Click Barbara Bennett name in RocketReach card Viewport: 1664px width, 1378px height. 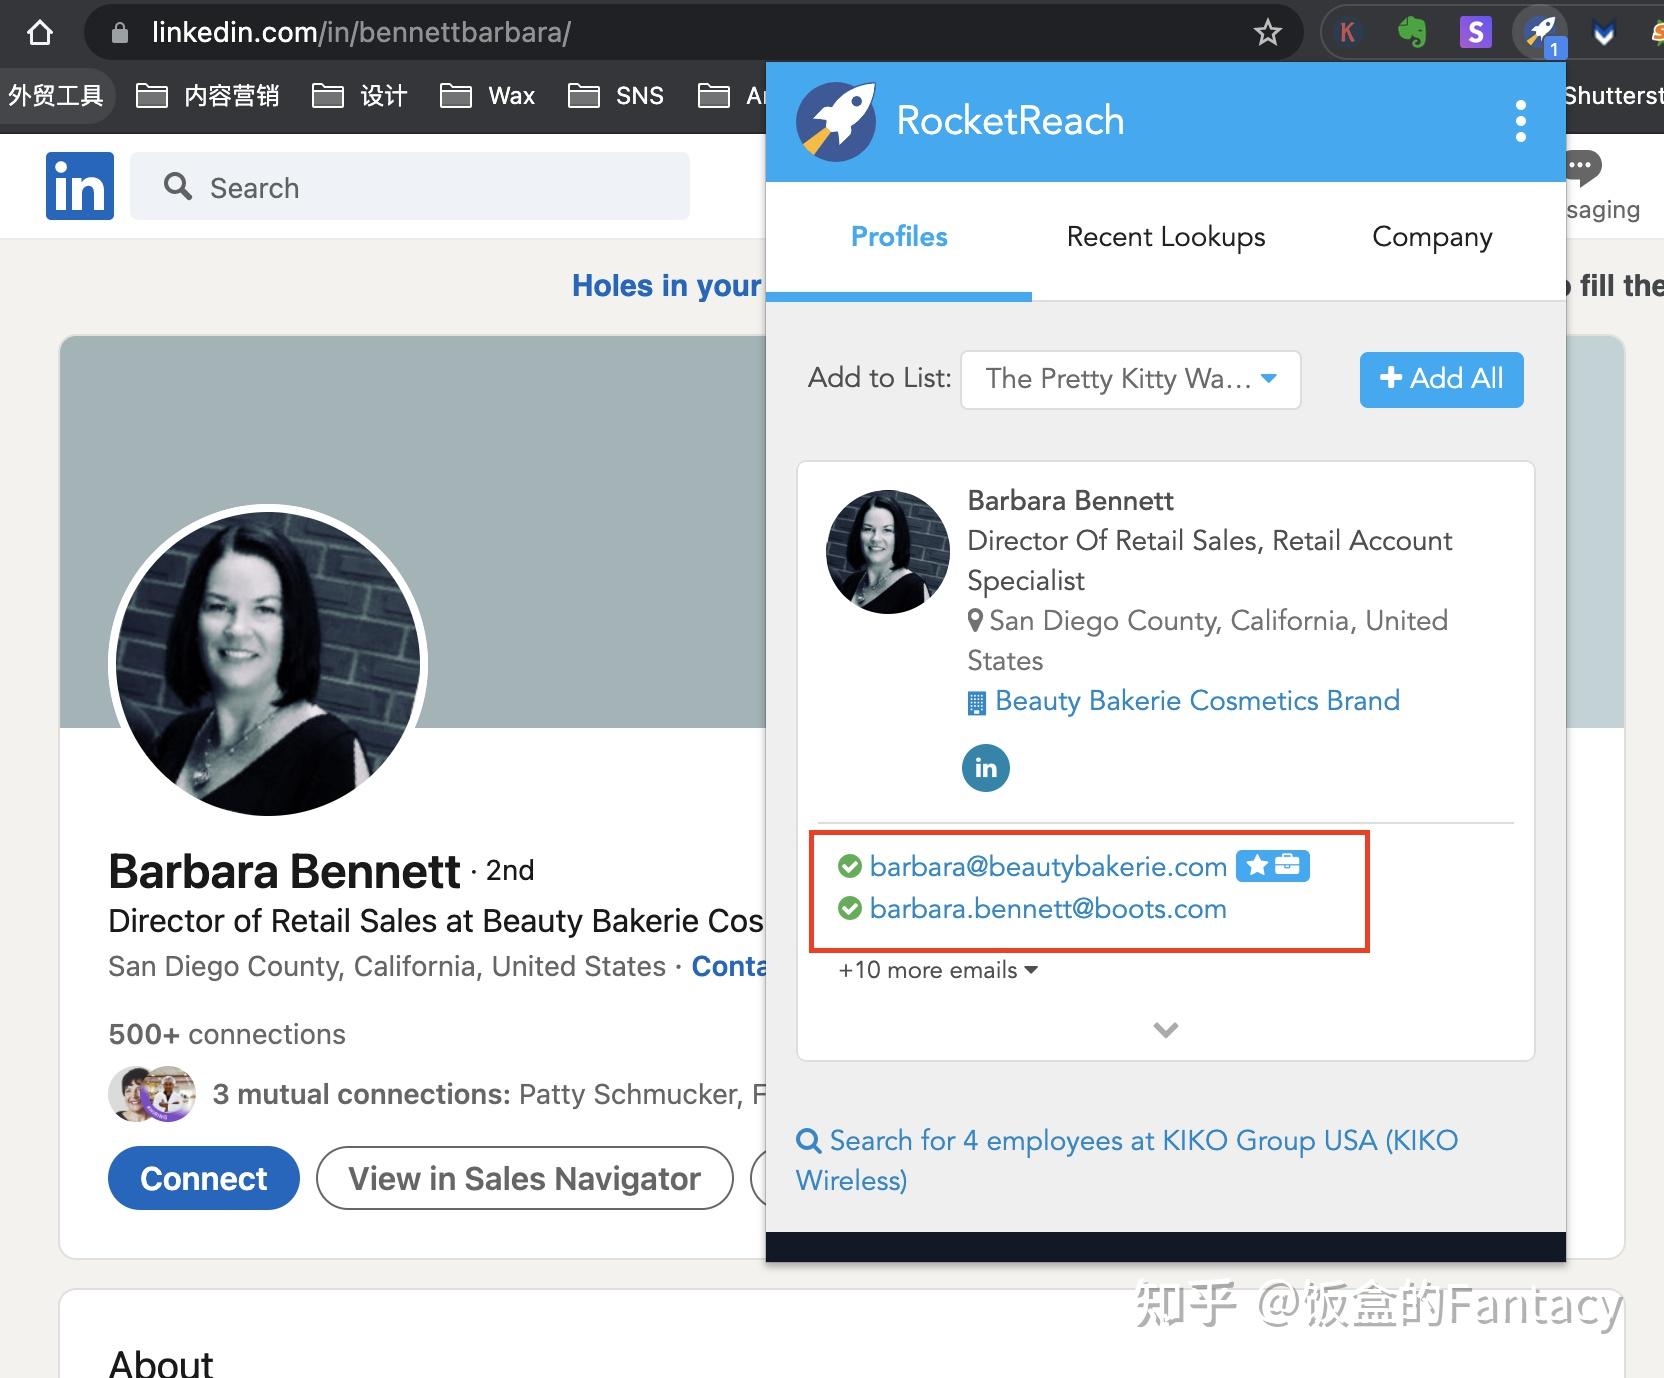click(1070, 500)
